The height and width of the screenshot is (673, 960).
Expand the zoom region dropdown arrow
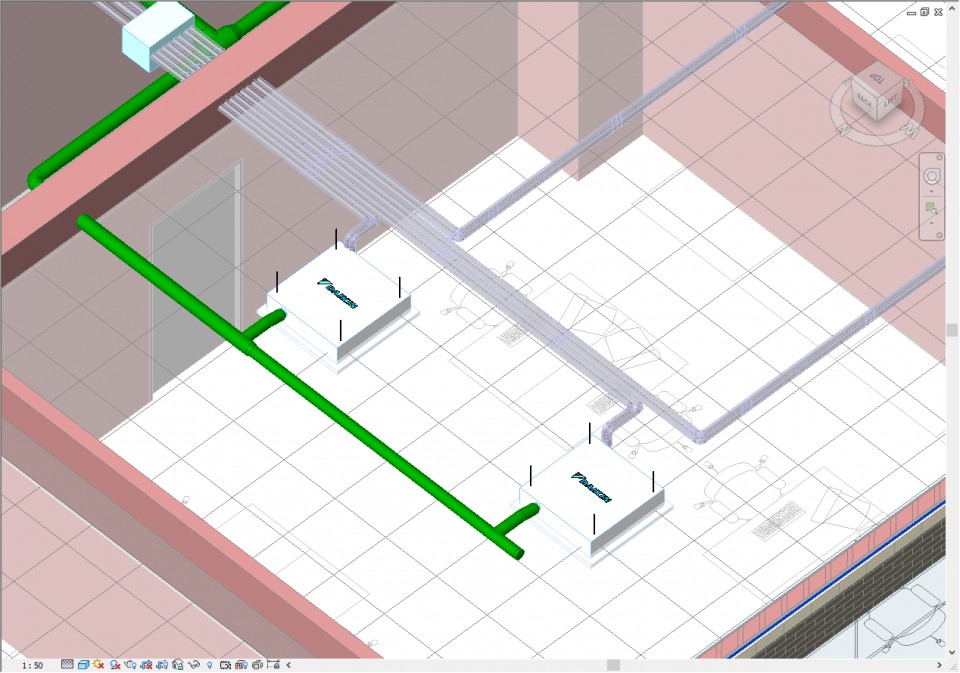click(x=932, y=223)
